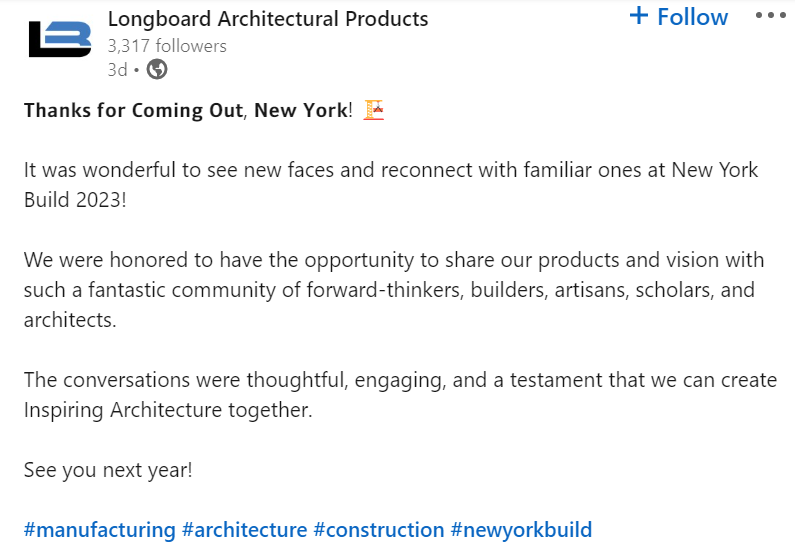Click the 'See you next year!' line
The width and height of the screenshot is (795, 549).
[108, 470]
